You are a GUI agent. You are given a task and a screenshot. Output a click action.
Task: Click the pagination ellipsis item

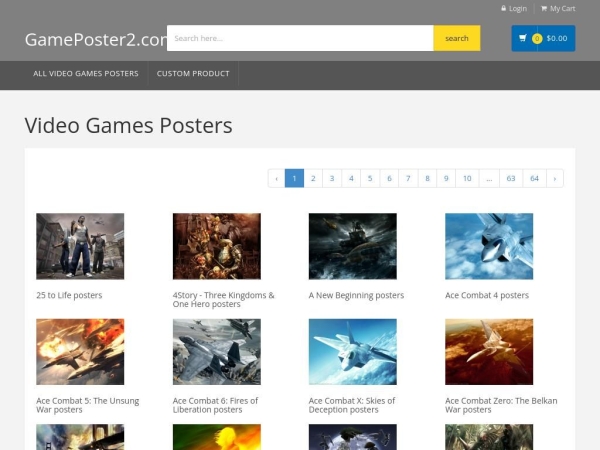tap(489, 178)
